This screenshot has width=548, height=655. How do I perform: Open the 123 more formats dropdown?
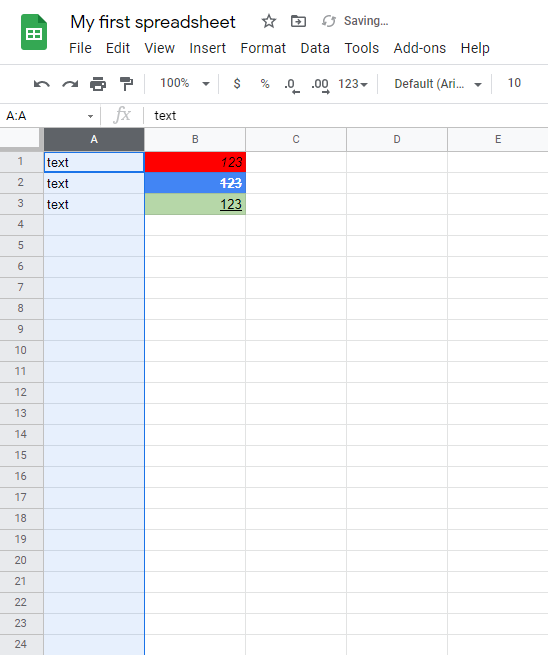pos(353,84)
